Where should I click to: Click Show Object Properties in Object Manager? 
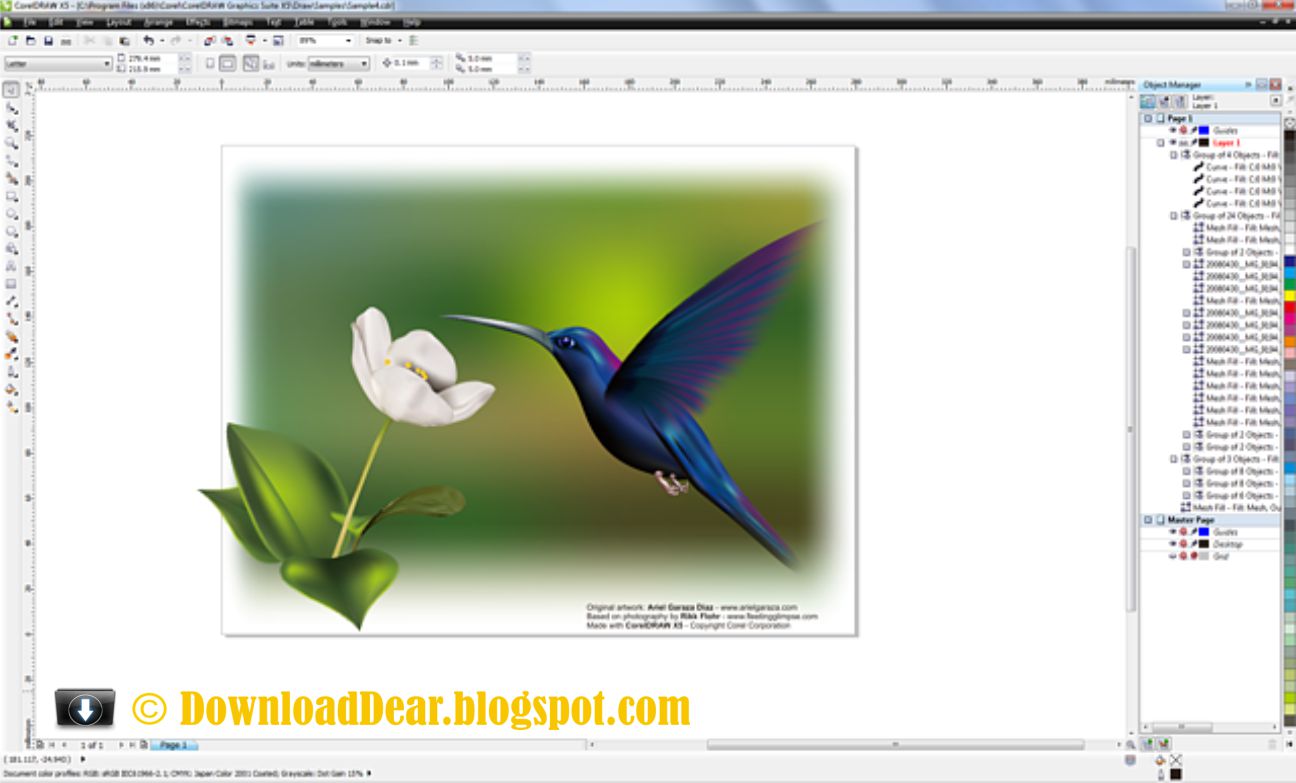tap(1148, 101)
